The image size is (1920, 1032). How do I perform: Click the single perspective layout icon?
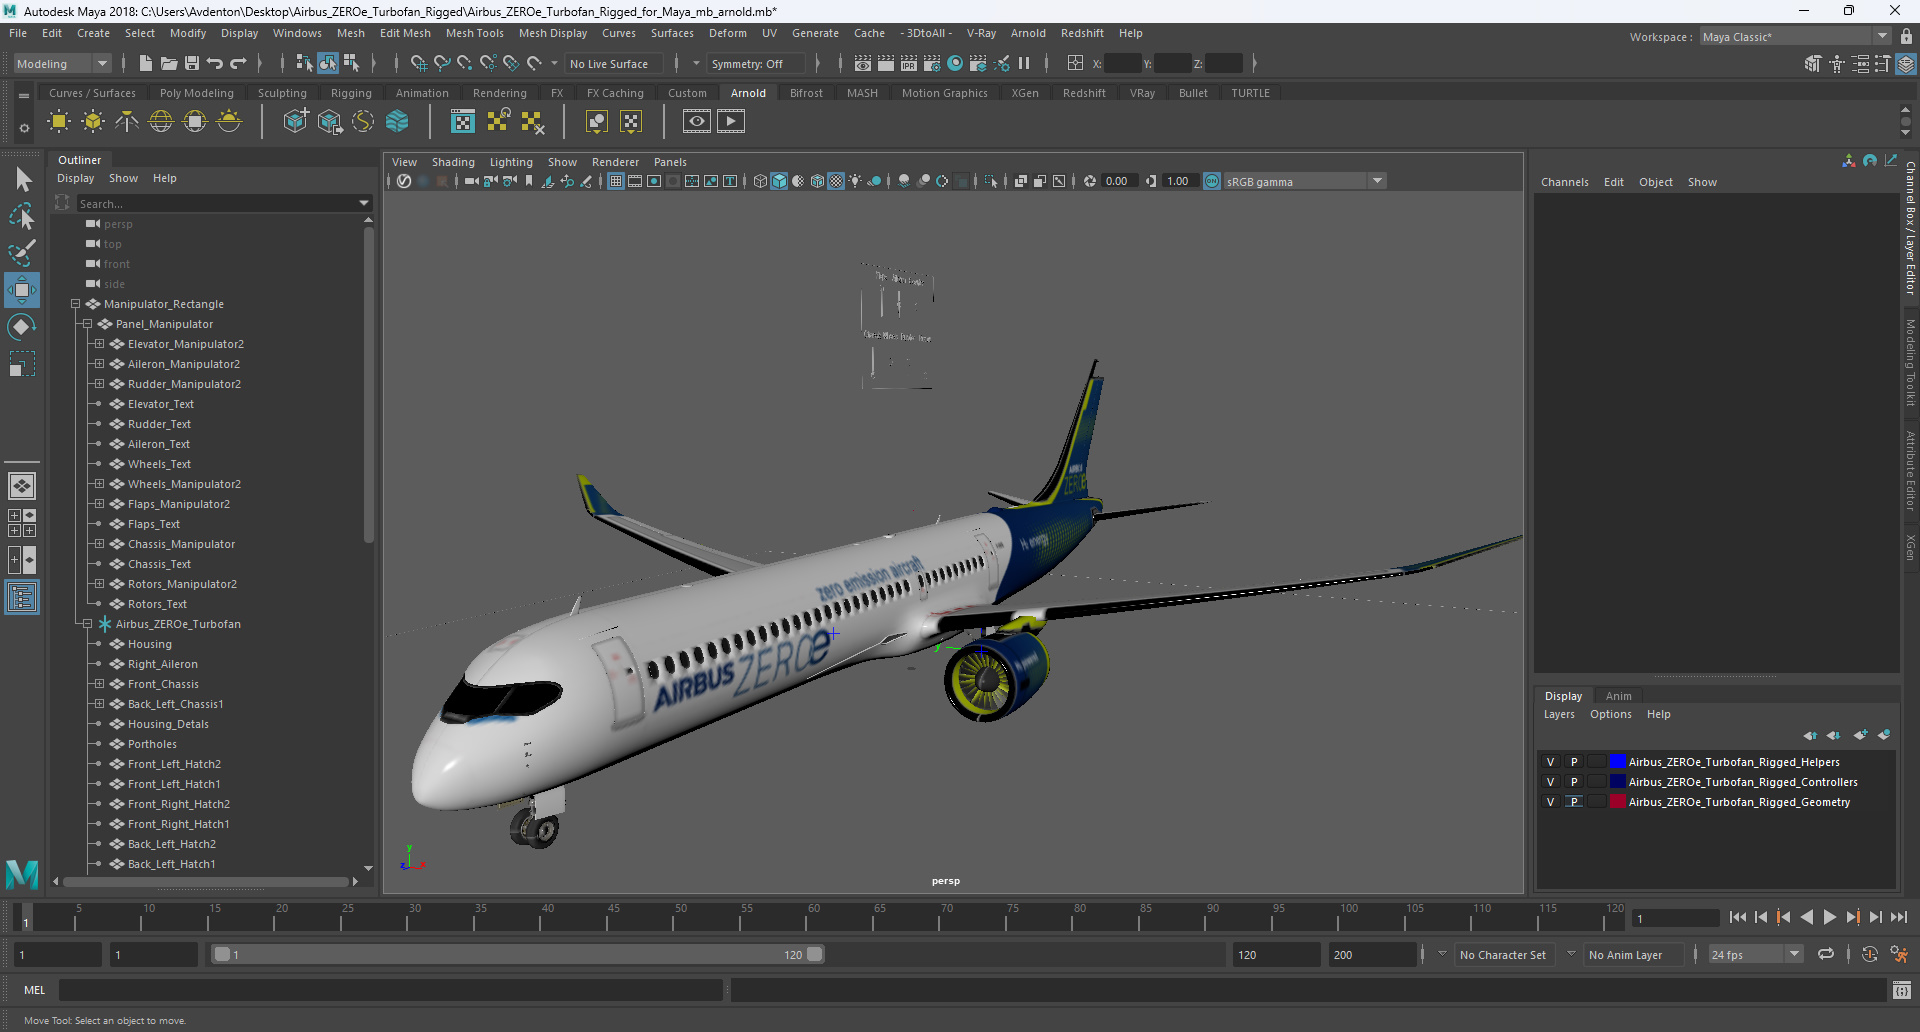[22, 486]
